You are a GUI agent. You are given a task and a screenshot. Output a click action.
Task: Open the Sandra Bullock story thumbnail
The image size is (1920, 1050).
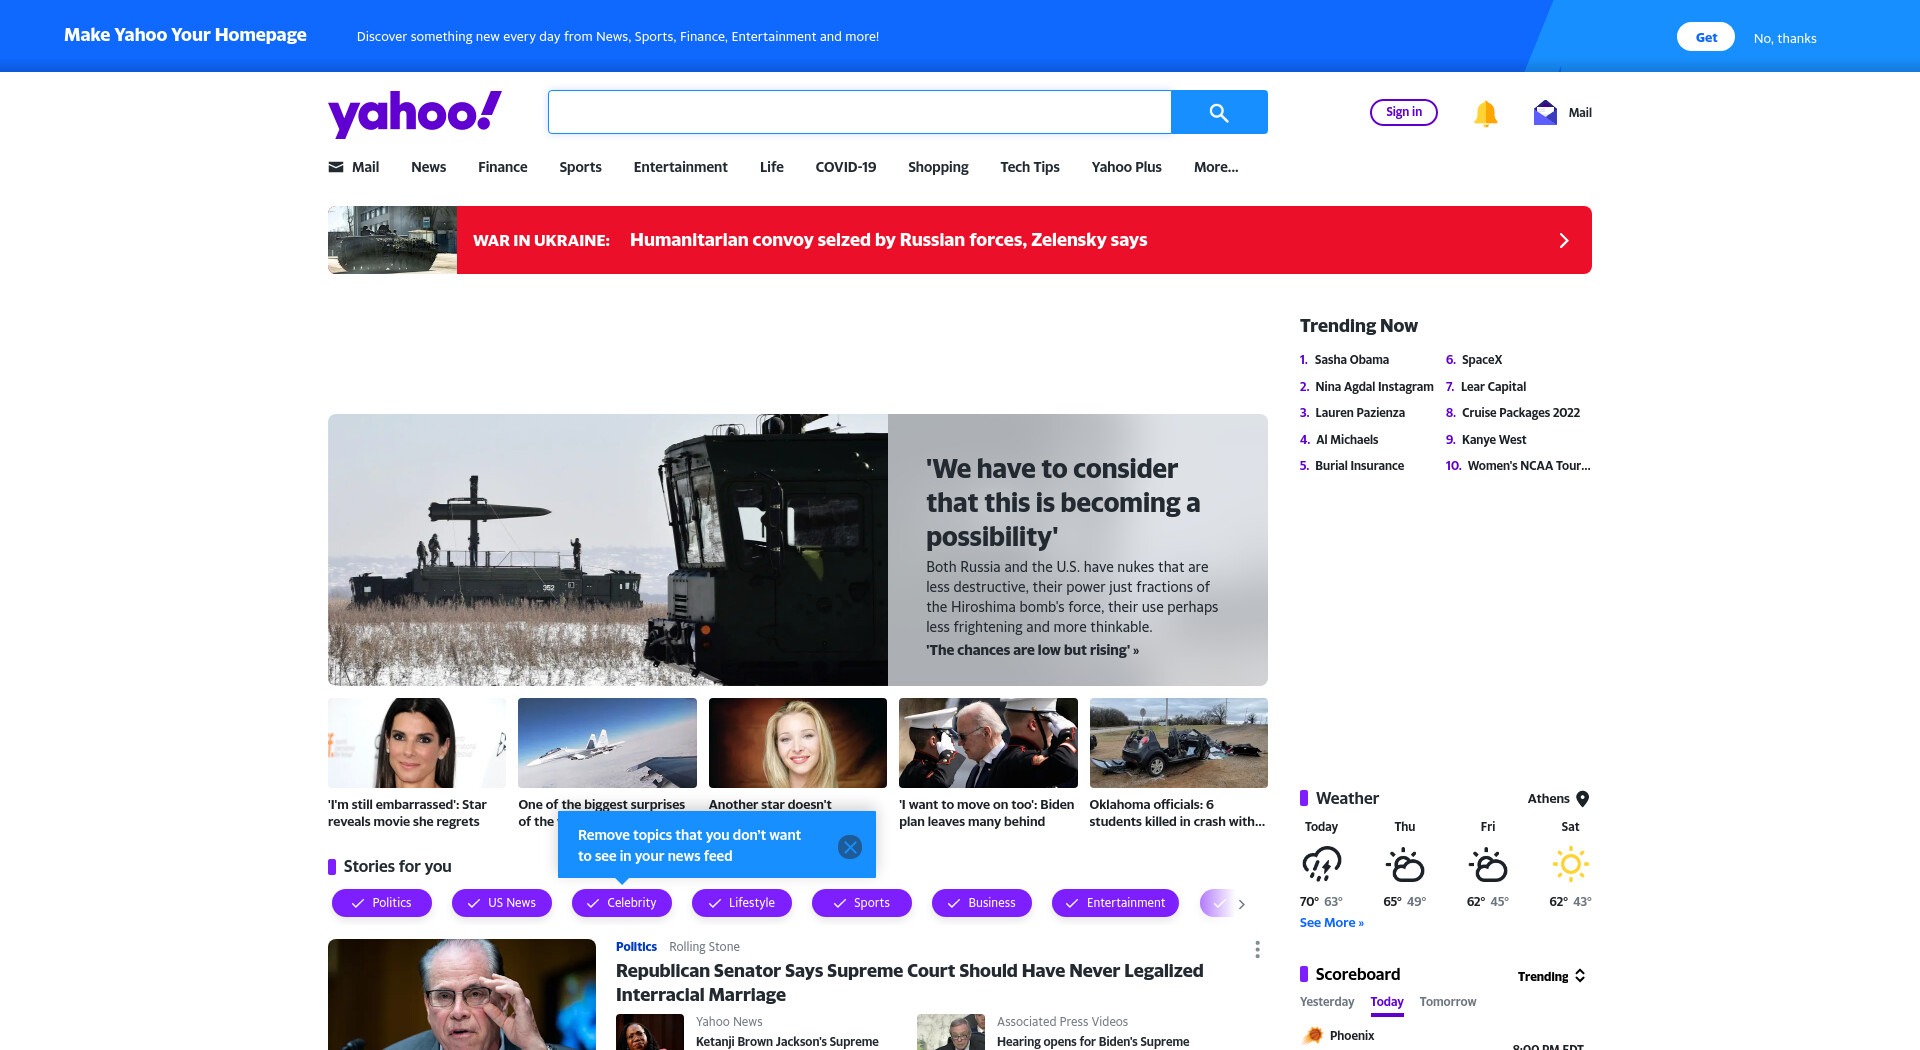click(x=417, y=743)
